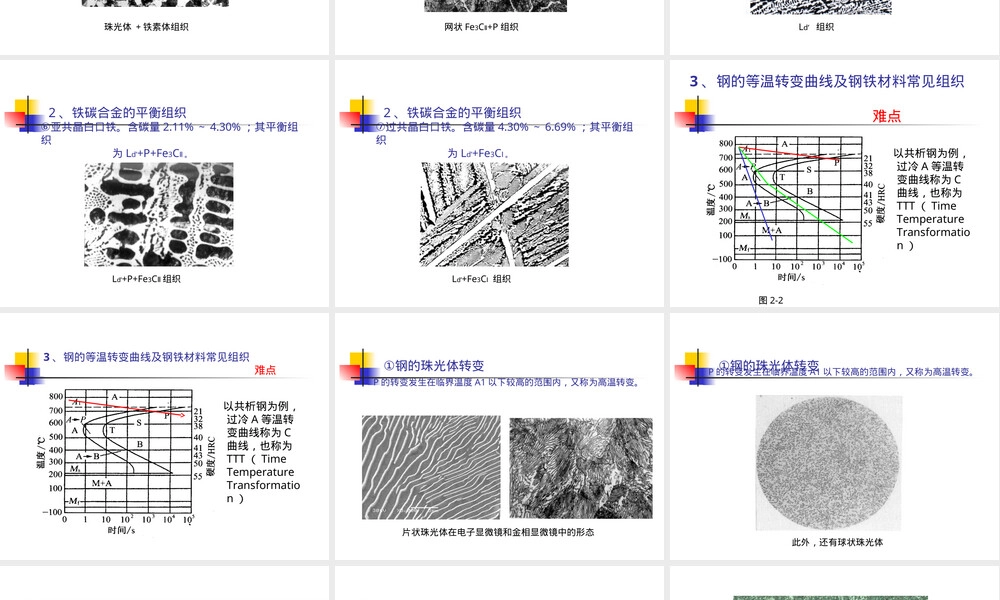The height and width of the screenshot is (600, 1000).
Task: Click the TTT chart with the red arrow line
Action: click(124, 461)
